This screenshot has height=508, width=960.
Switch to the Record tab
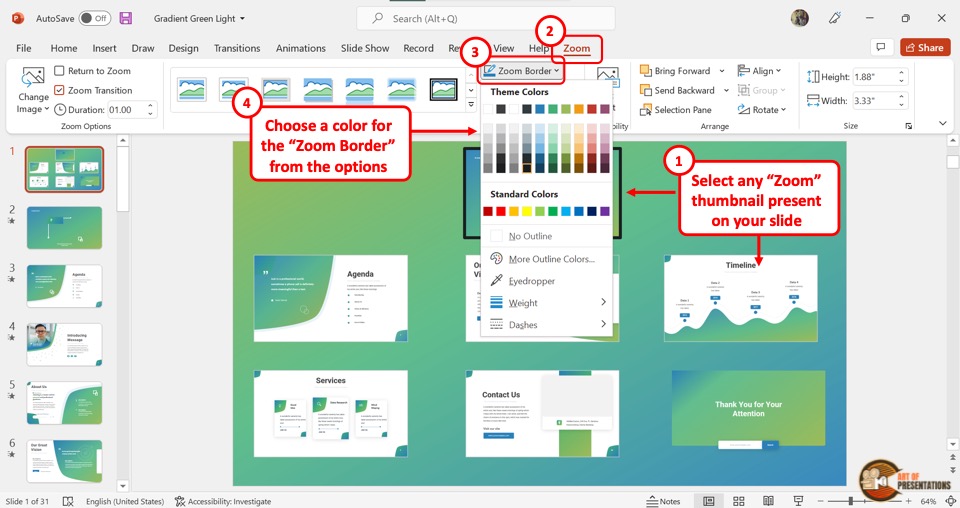tap(418, 48)
